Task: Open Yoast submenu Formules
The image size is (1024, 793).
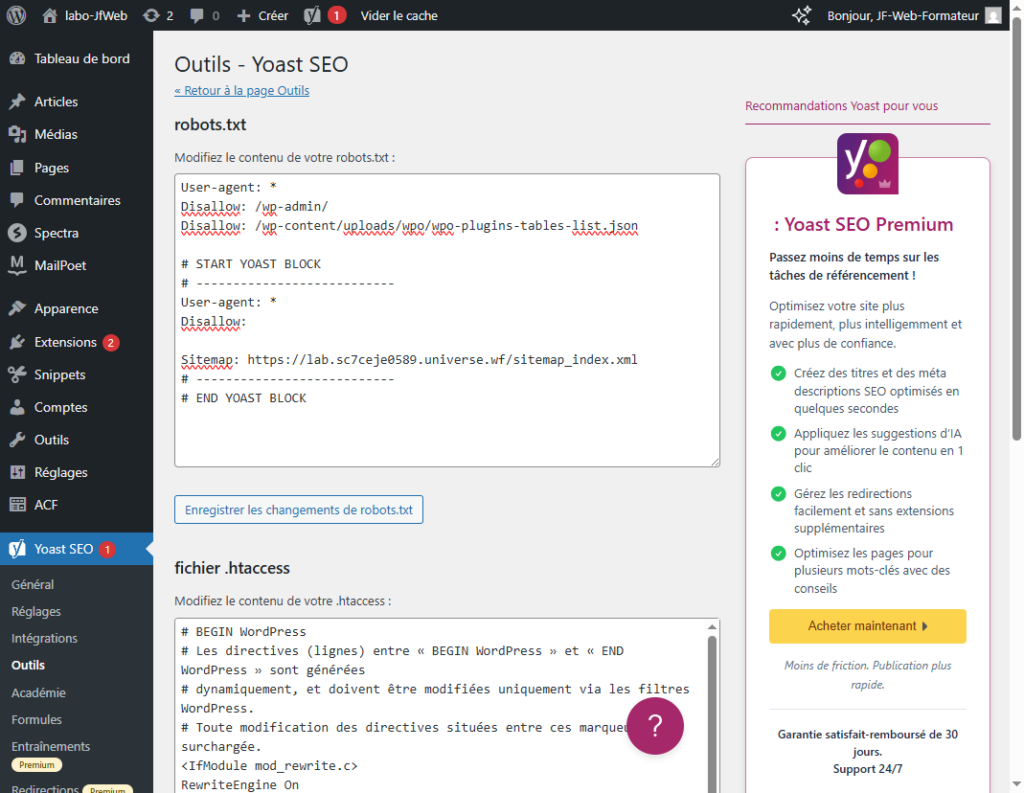Action: click(37, 719)
